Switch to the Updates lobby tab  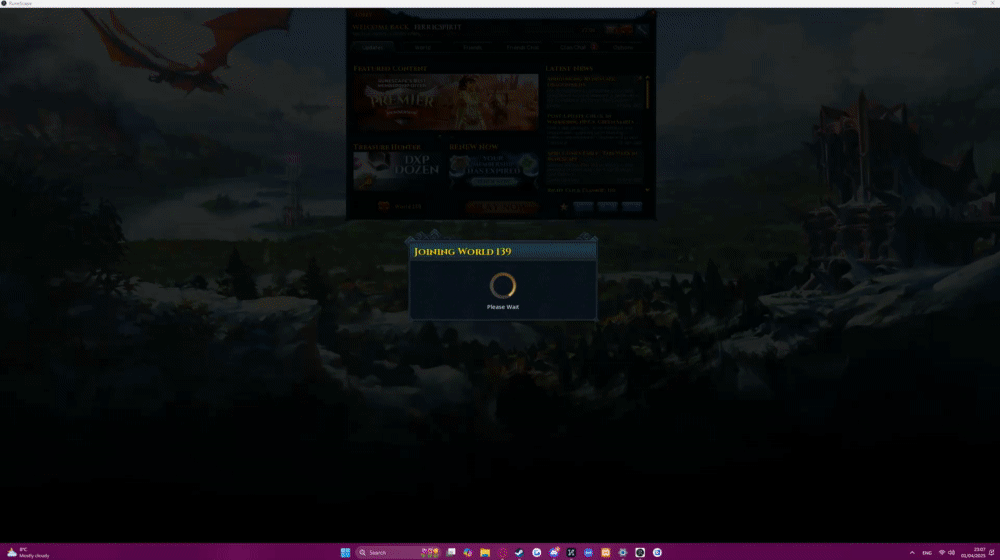[372, 47]
